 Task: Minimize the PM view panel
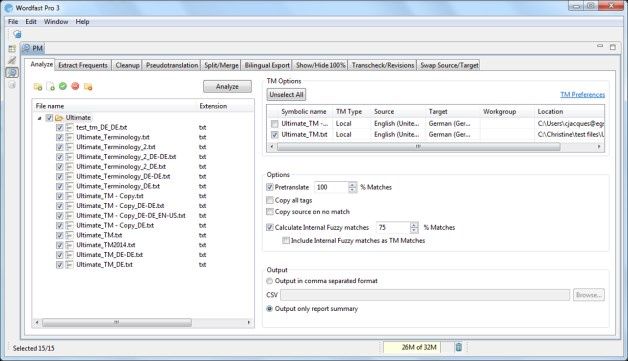(600, 46)
